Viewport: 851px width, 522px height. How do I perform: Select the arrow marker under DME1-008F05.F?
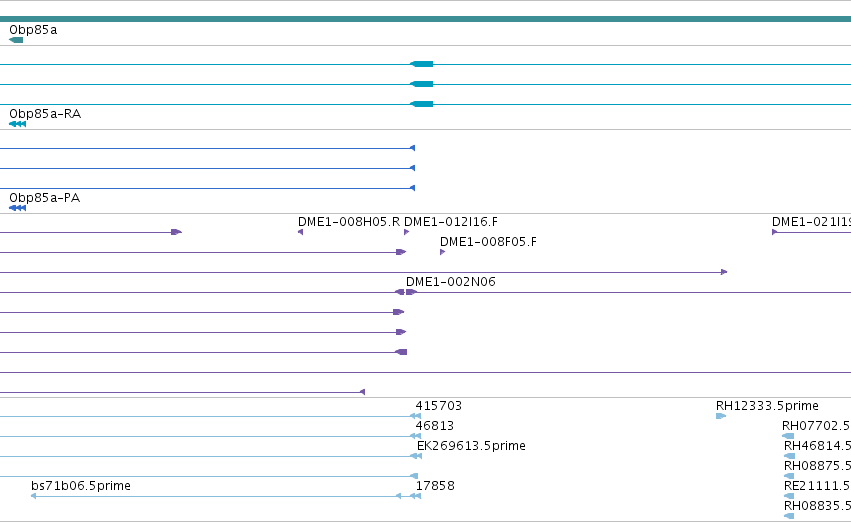442,252
